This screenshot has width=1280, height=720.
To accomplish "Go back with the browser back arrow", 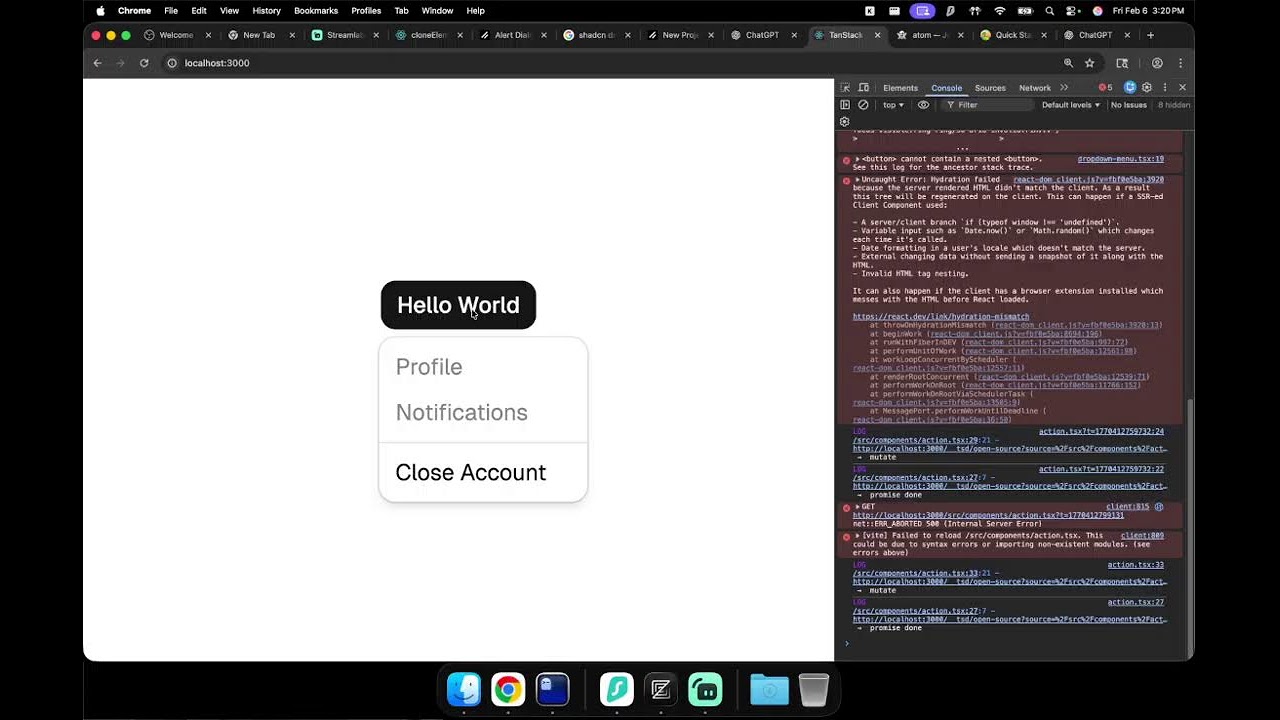I will (x=97, y=63).
